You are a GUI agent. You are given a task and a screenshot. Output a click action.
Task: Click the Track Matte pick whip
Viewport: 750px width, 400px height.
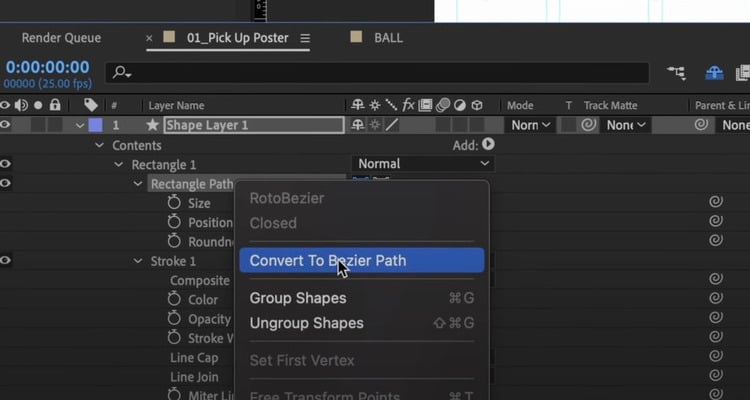589,125
